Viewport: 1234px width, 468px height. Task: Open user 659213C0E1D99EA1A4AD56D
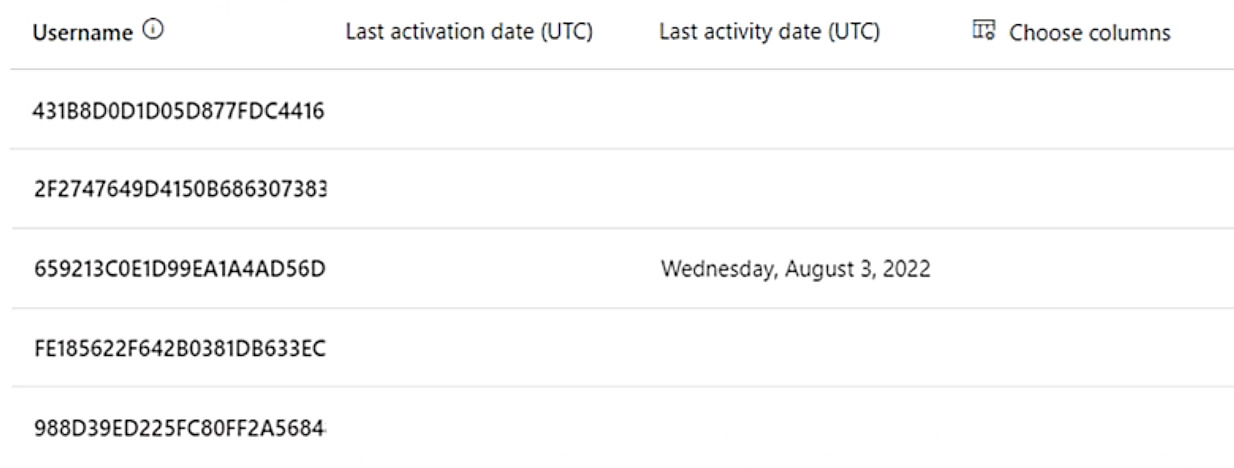(180, 267)
